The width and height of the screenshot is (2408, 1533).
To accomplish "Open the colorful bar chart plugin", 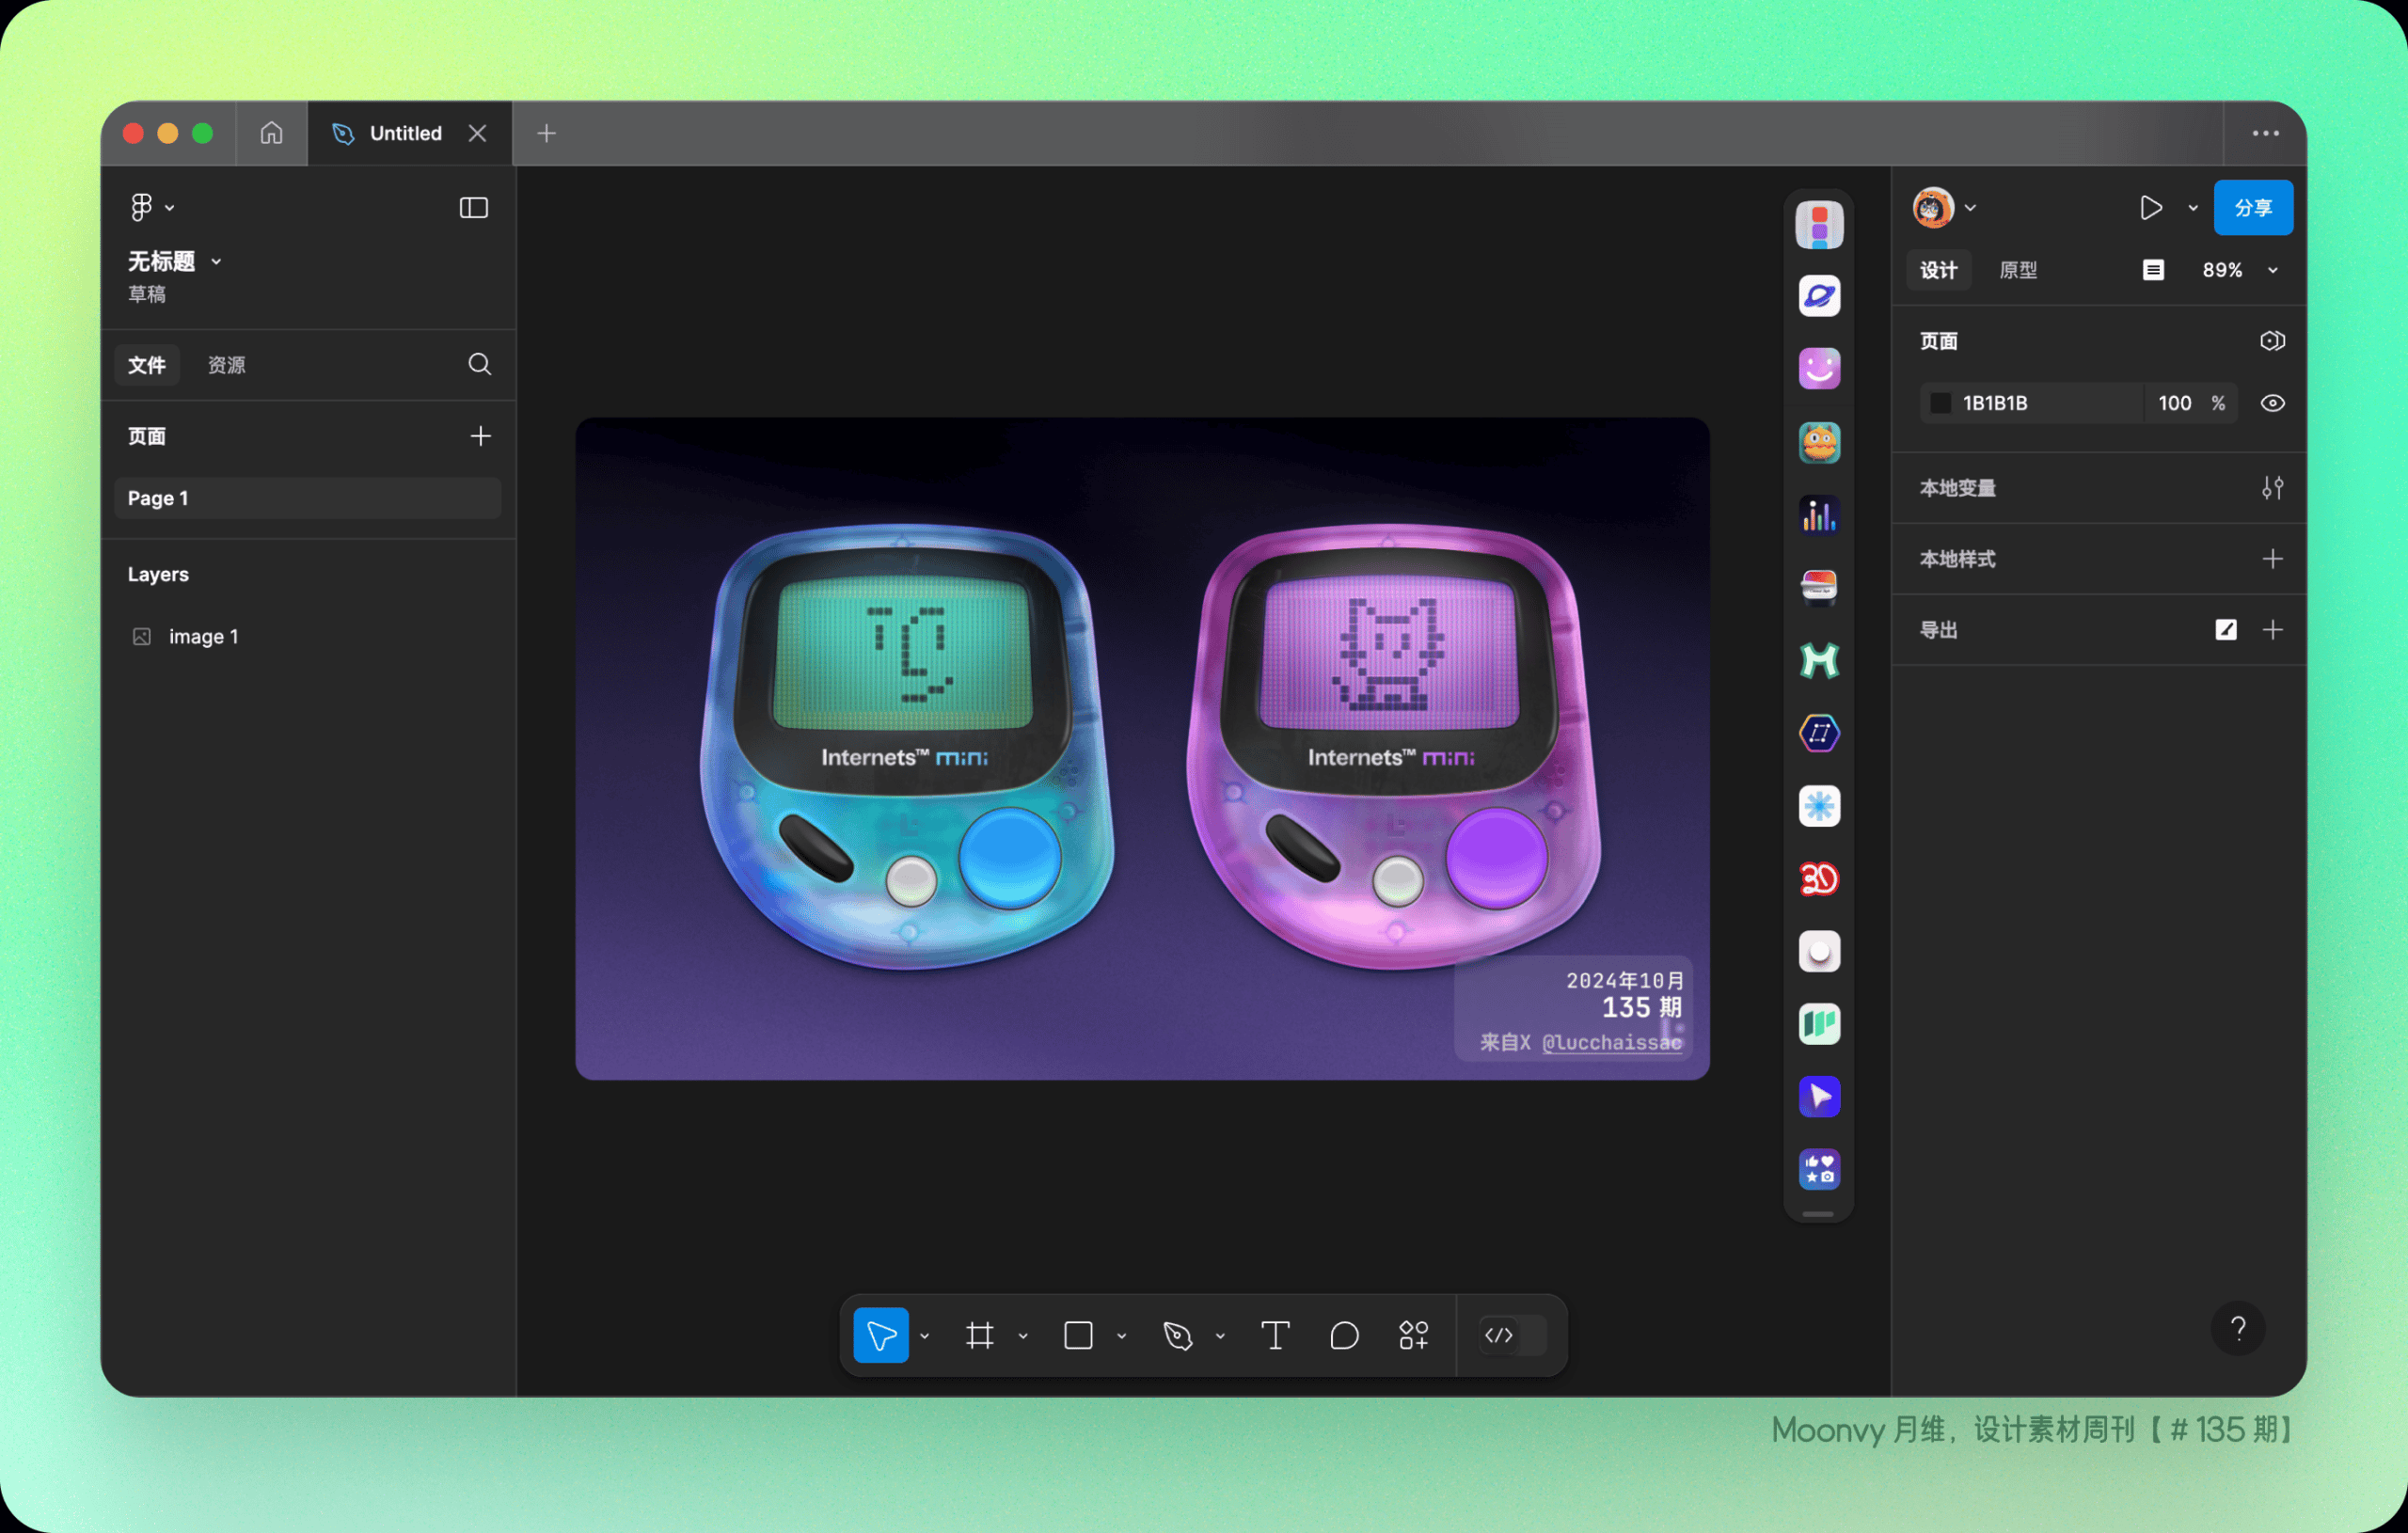I will pos(1819,515).
